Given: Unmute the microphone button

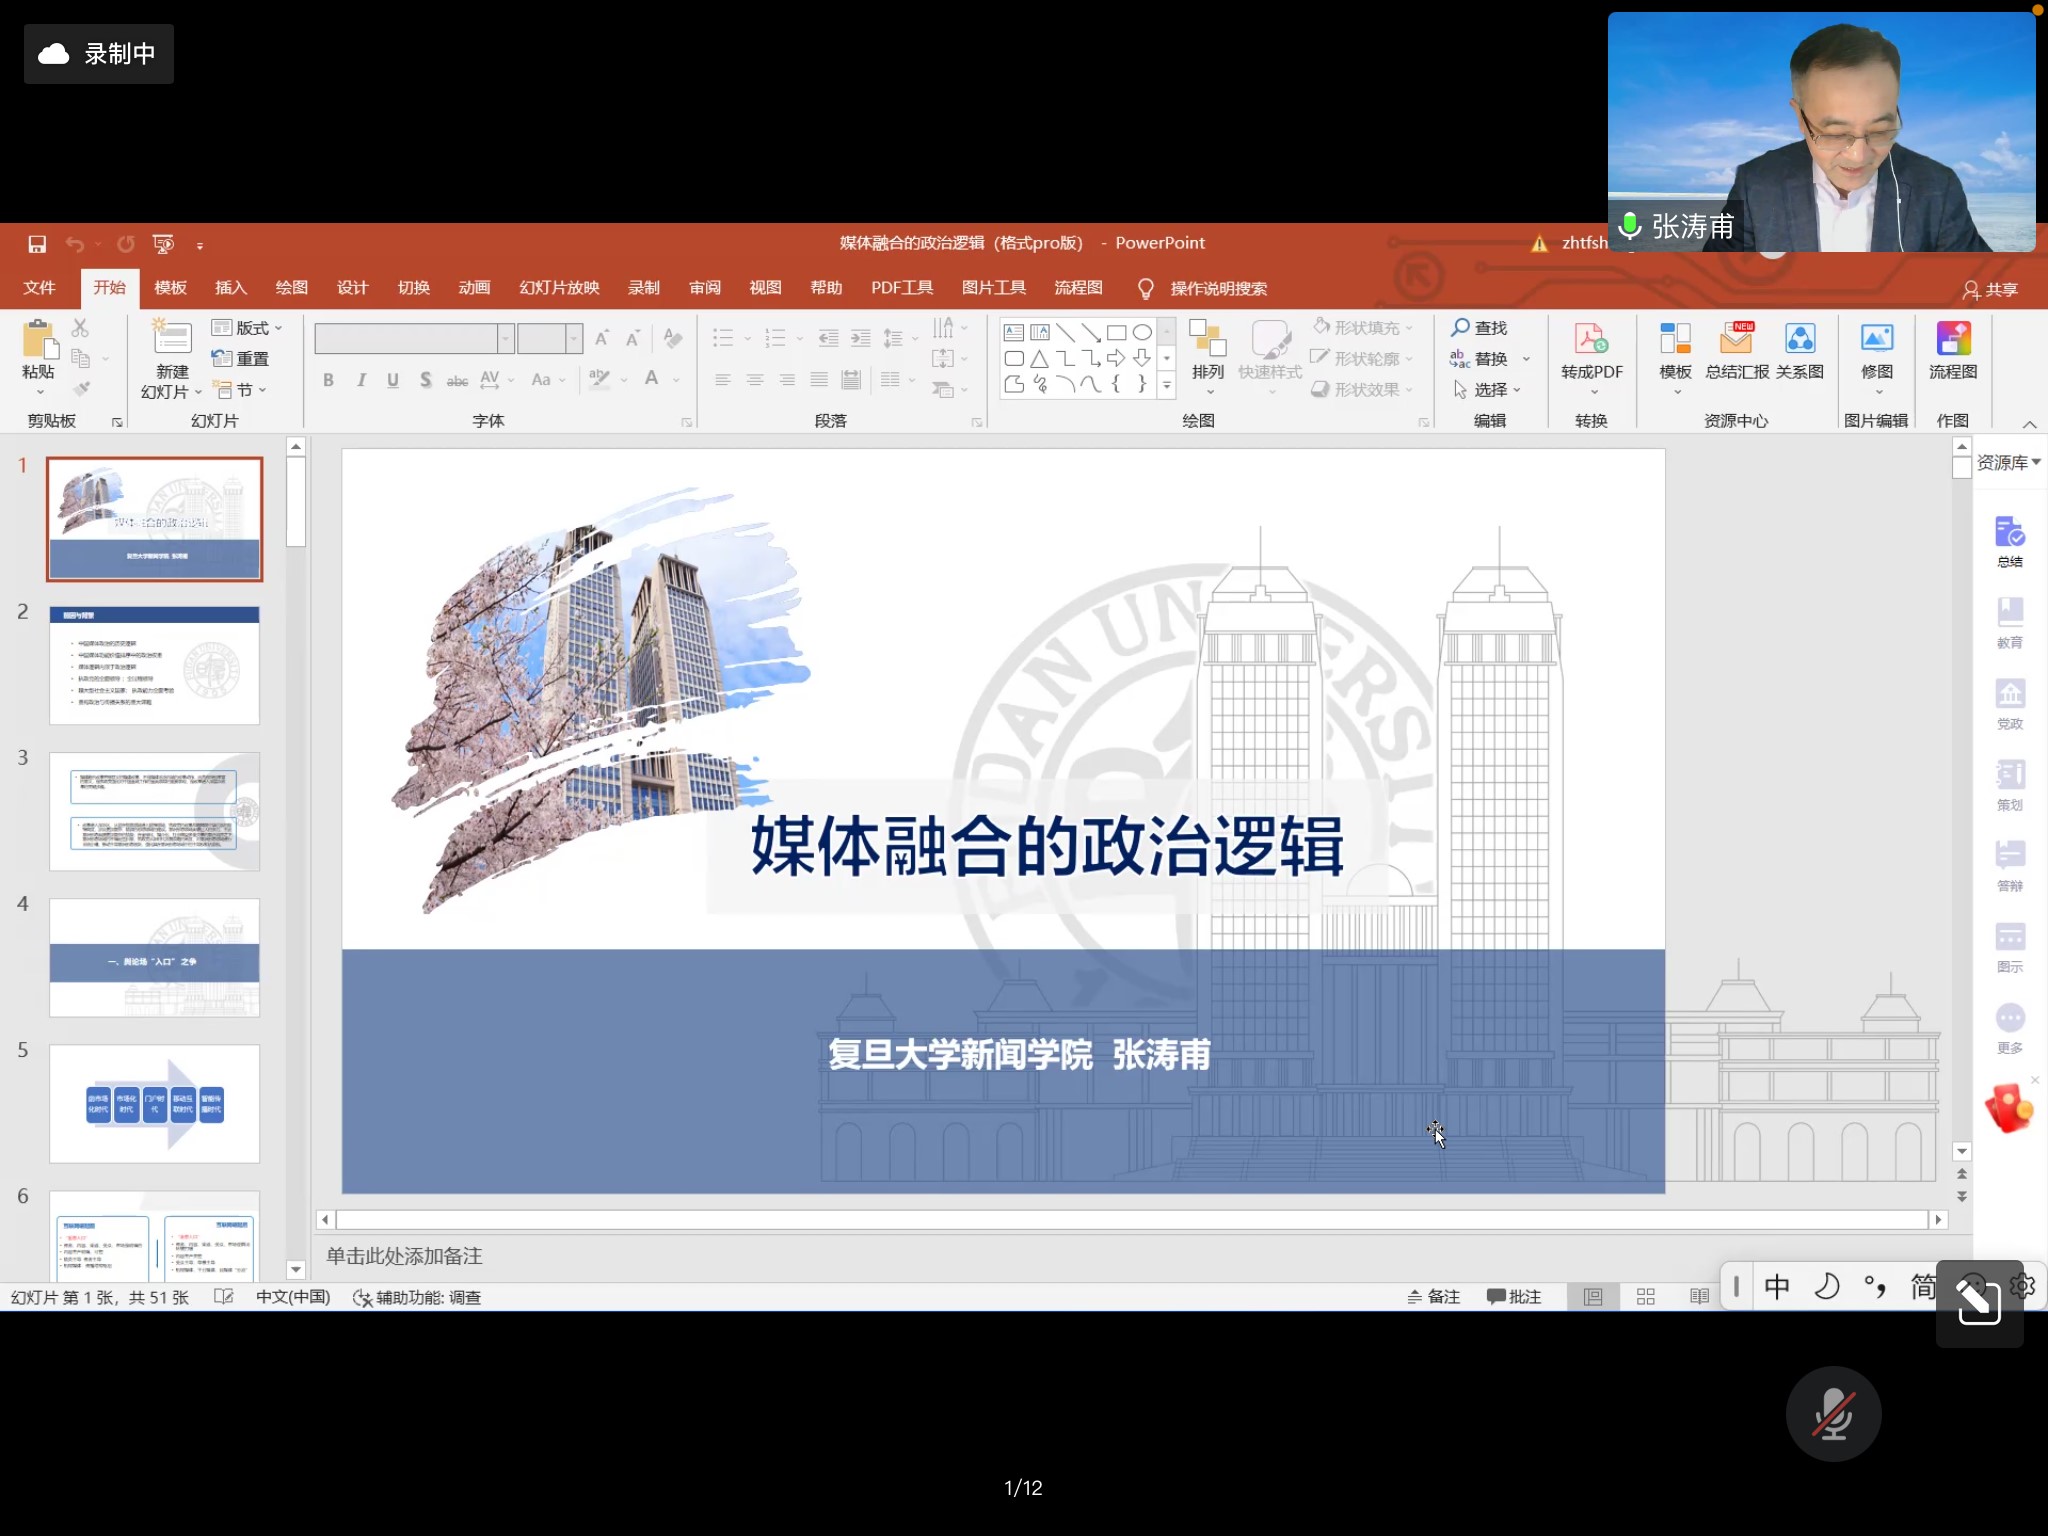Looking at the screenshot, I should [1833, 1414].
